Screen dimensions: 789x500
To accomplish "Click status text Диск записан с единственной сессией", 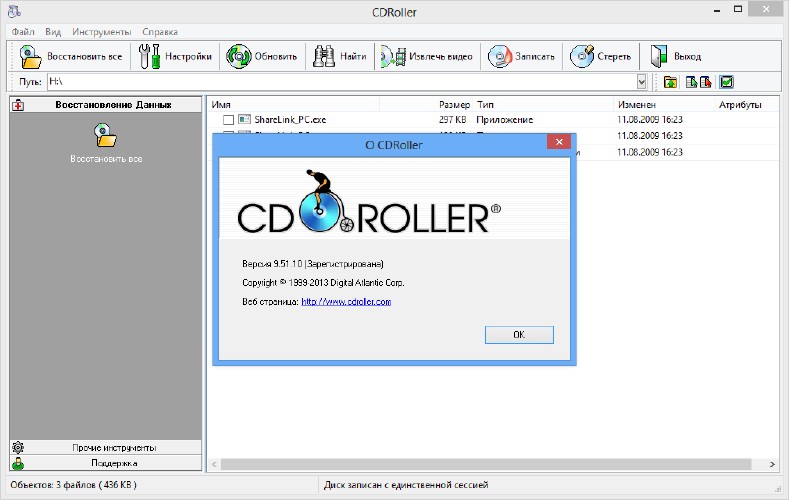I will [406, 485].
